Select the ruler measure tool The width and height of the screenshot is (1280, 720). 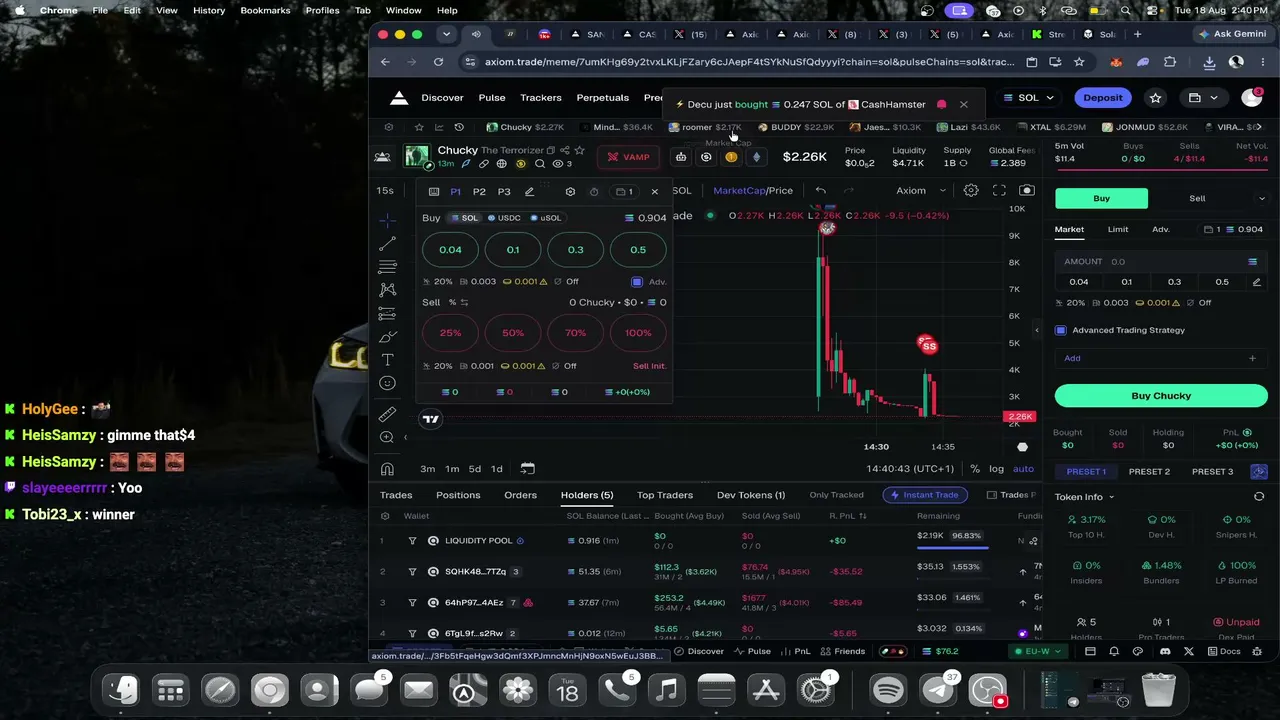pos(388,415)
